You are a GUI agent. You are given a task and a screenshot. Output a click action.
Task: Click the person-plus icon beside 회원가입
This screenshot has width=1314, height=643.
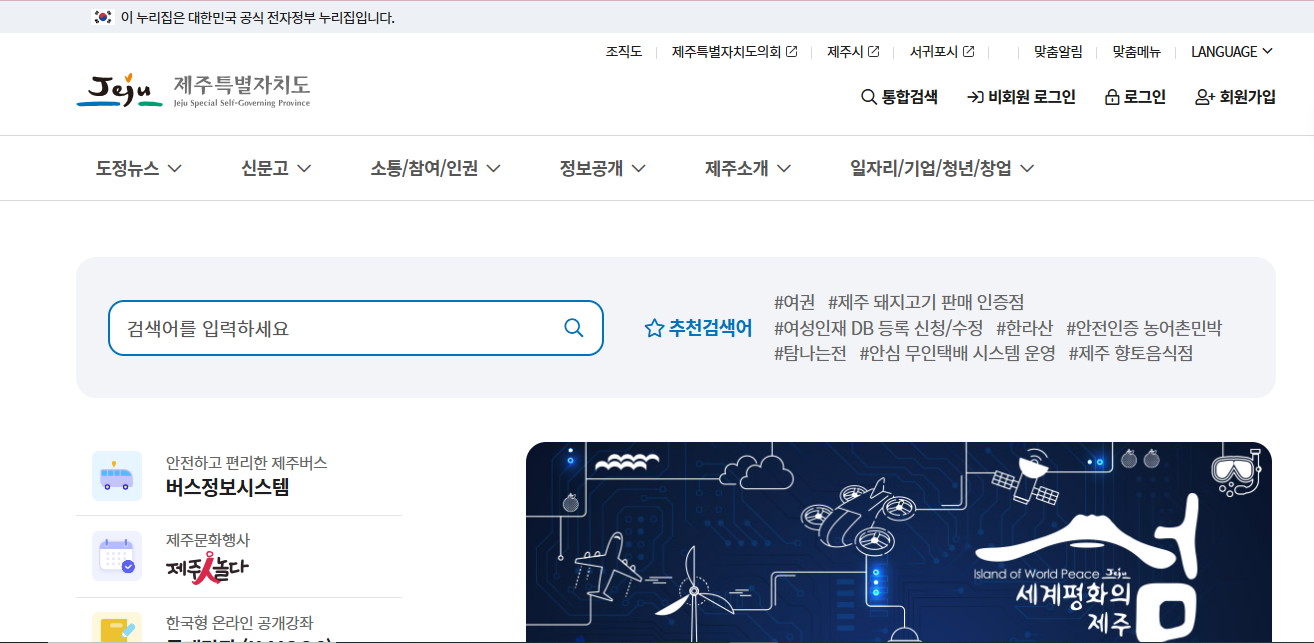tap(1205, 97)
